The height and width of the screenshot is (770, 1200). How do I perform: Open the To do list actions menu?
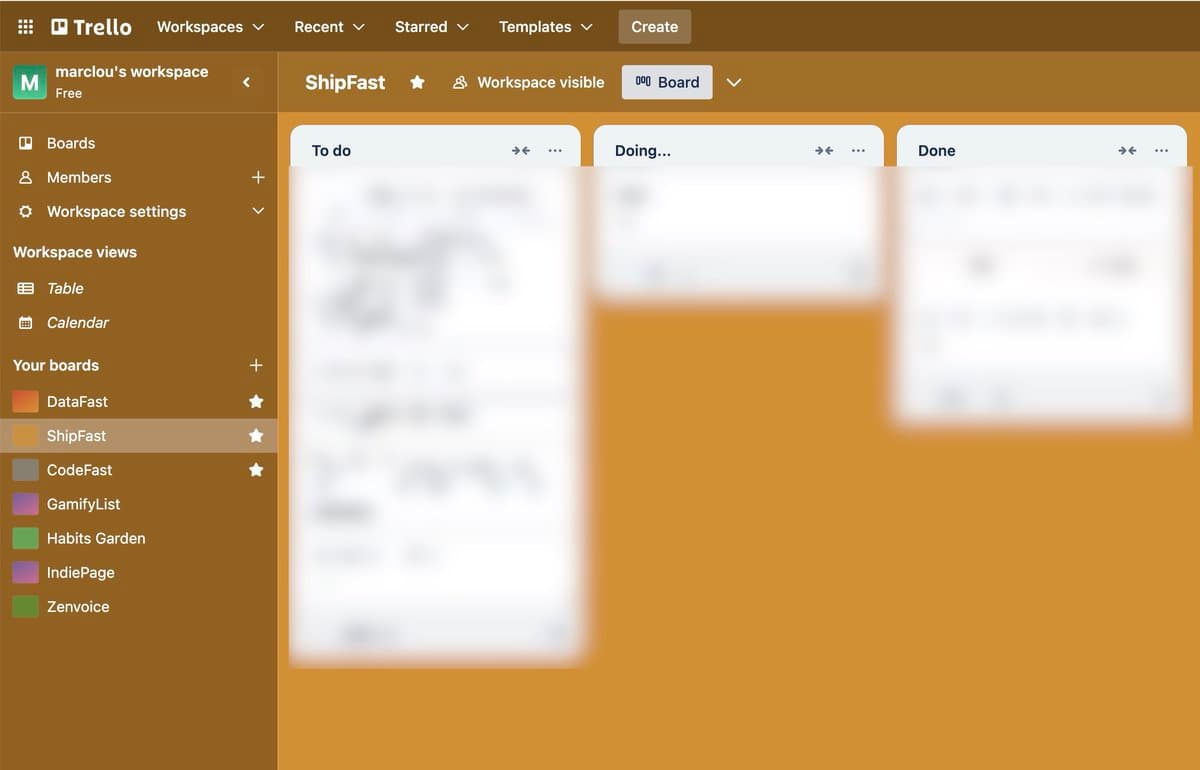coord(555,150)
